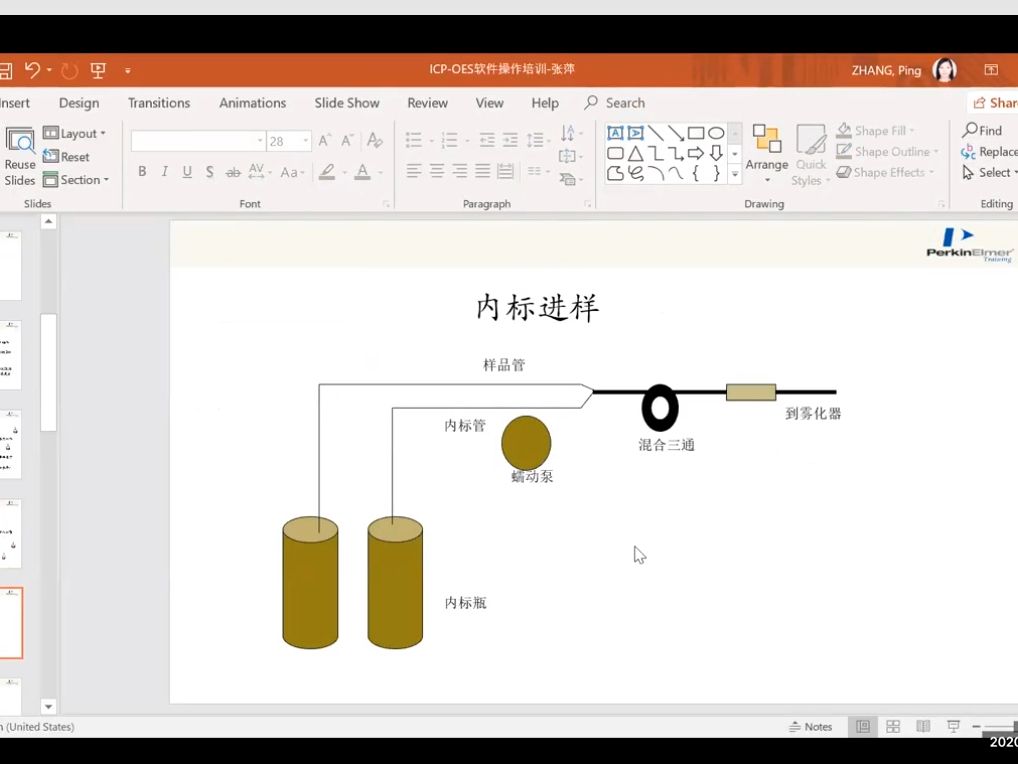Image resolution: width=1018 pixels, height=764 pixels.
Task: Justify the text
Action: coord(482,171)
